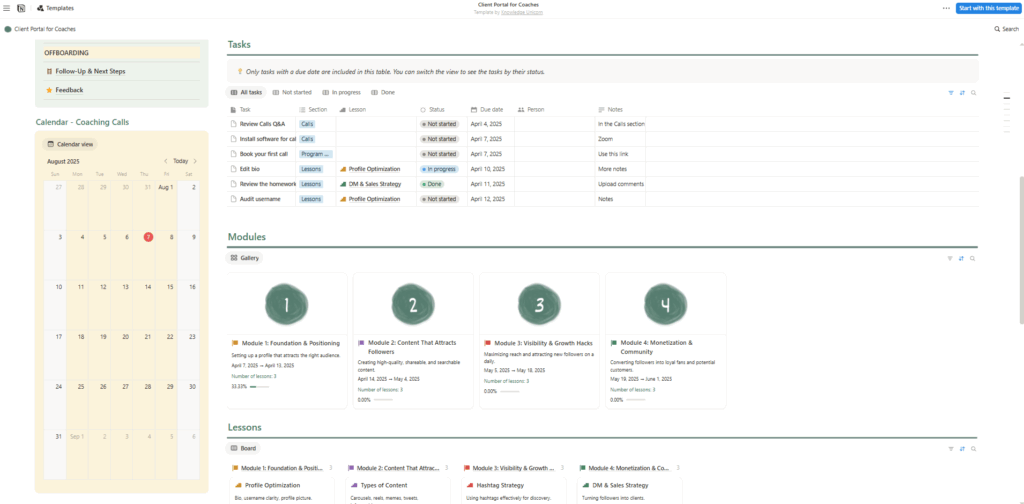The height and width of the screenshot is (504, 1024).
Task: Filter the Tasks table
Action: [951, 93]
